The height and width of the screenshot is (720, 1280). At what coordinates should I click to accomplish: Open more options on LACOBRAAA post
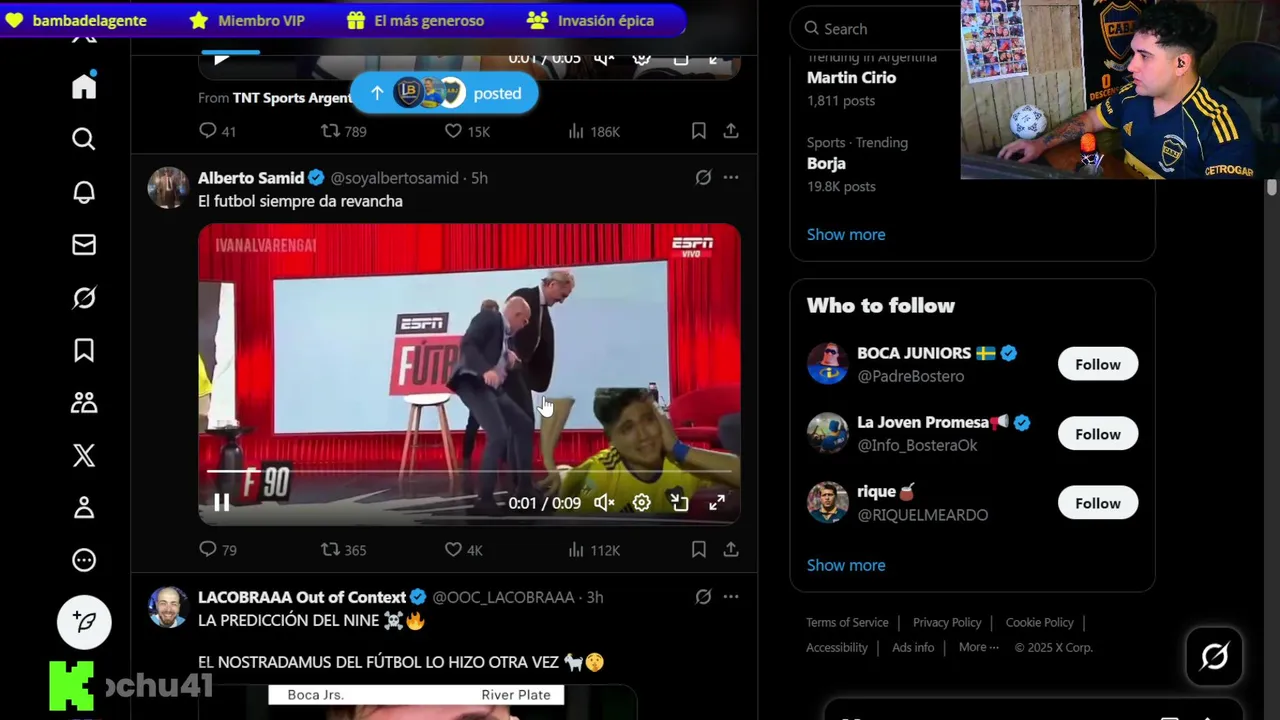[x=731, y=597]
